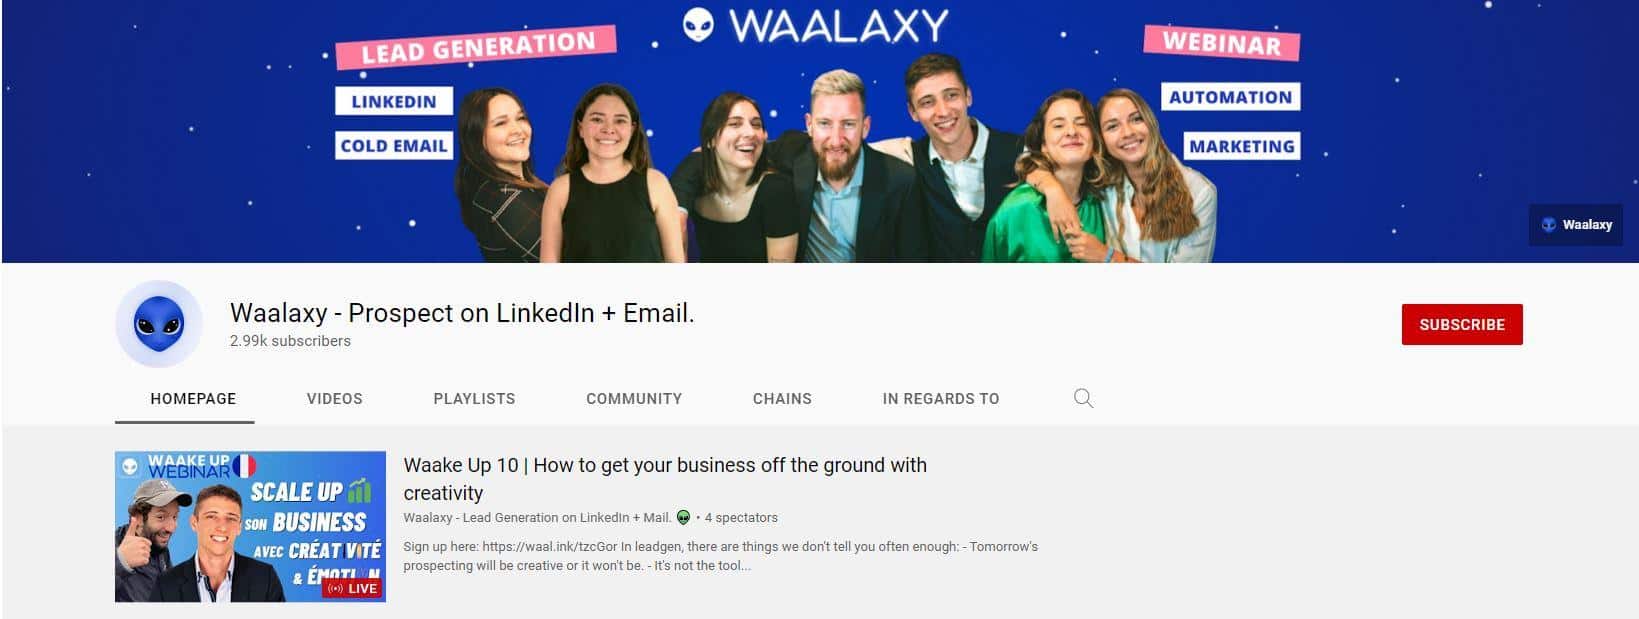Click the video description text

(x=720, y=556)
